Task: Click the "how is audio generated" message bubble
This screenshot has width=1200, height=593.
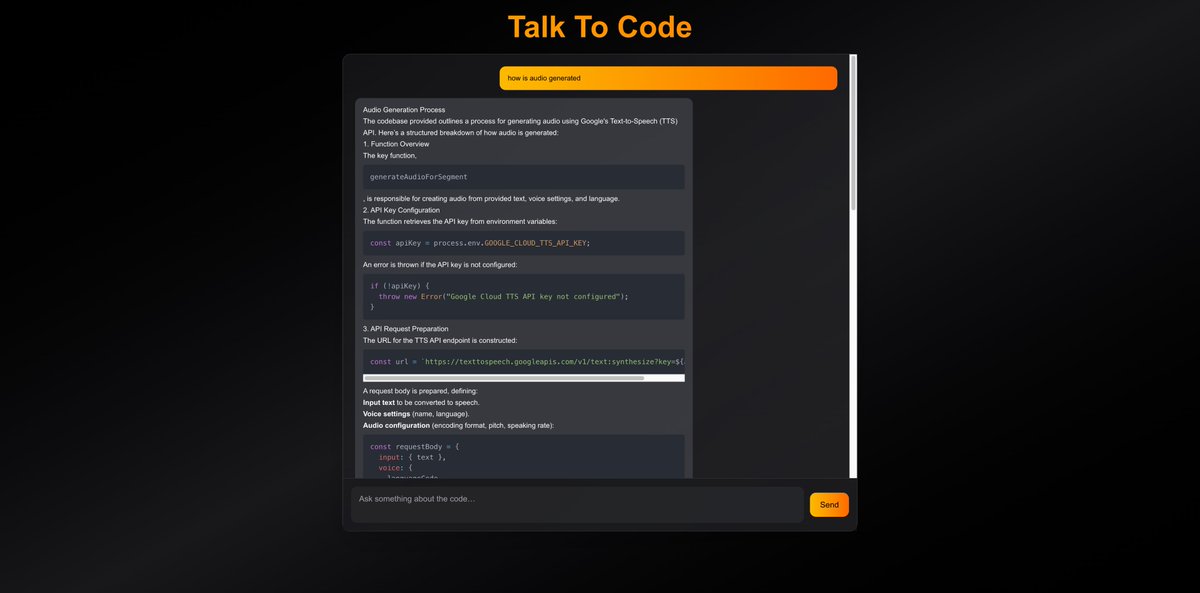Action: pos(668,78)
